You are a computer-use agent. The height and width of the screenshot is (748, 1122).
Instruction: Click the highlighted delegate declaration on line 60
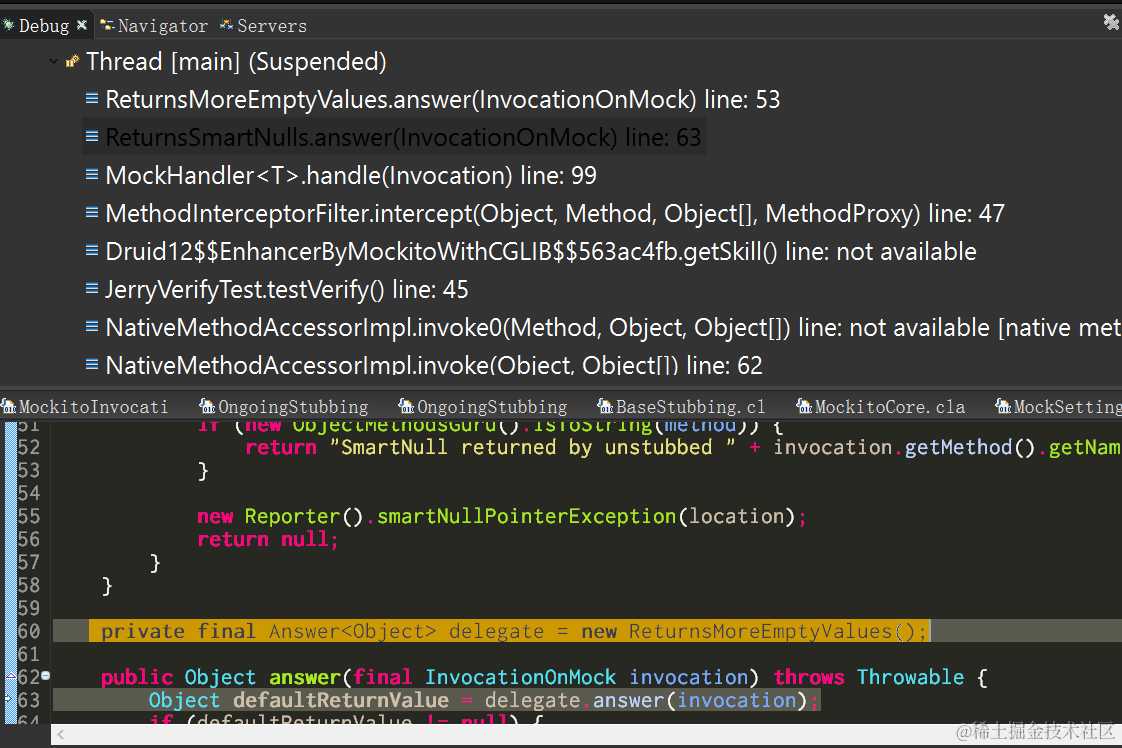(509, 631)
